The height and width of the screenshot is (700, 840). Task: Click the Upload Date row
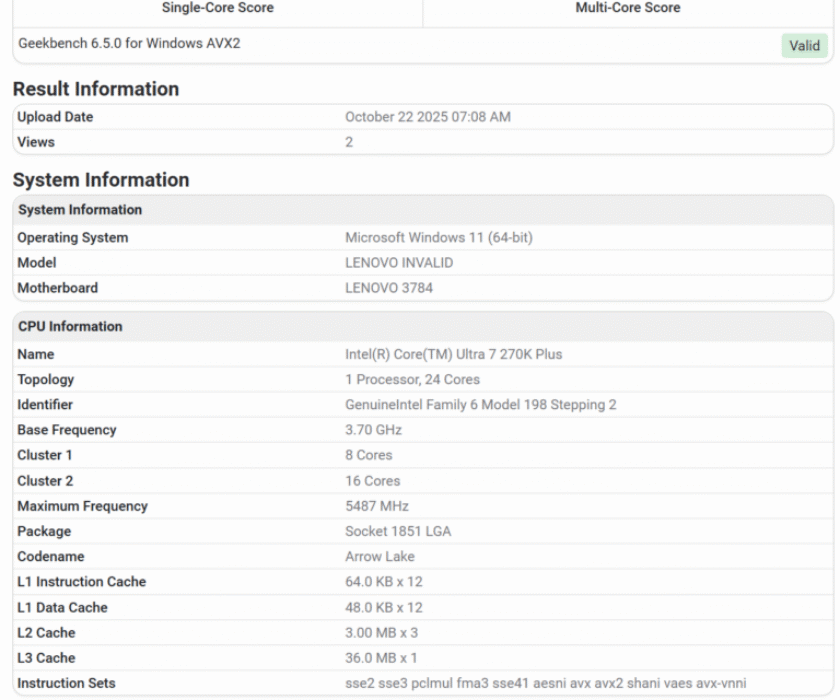57,116
